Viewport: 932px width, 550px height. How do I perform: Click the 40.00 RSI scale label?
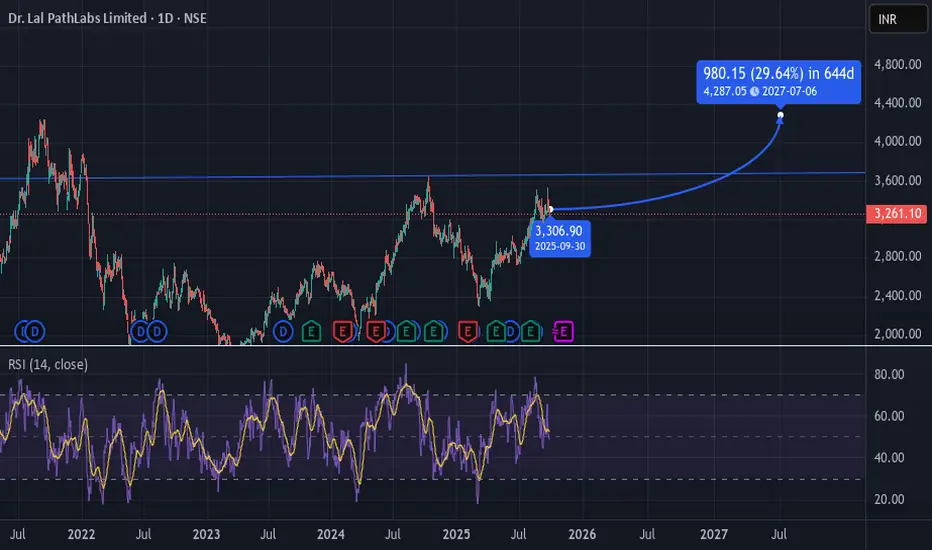click(x=889, y=457)
